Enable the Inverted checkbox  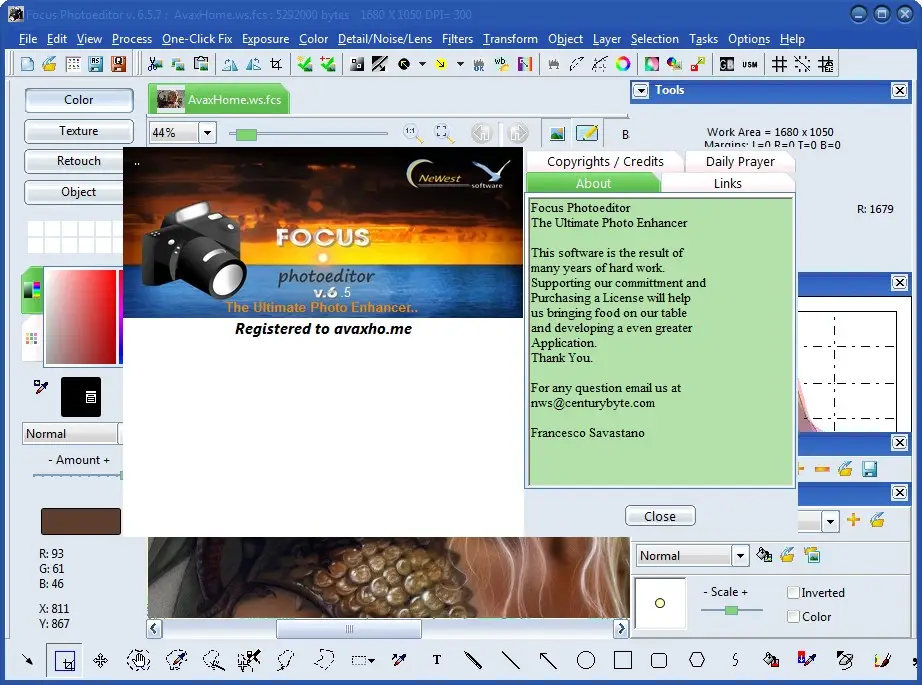click(793, 592)
